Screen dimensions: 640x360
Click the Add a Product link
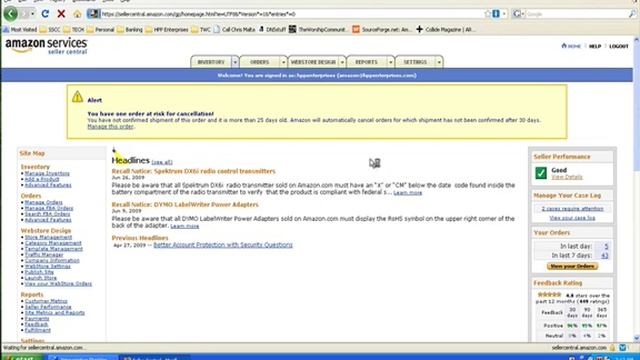pos(42,179)
